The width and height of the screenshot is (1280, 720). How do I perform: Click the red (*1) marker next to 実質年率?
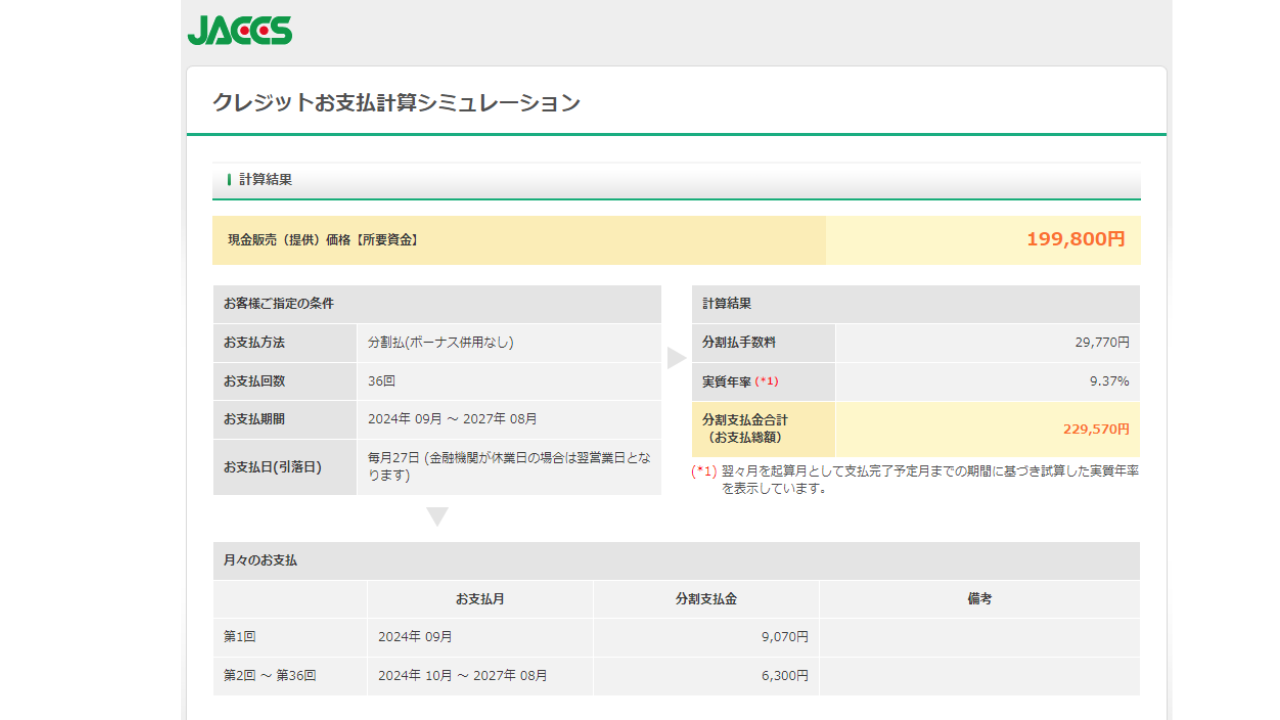(x=766, y=382)
